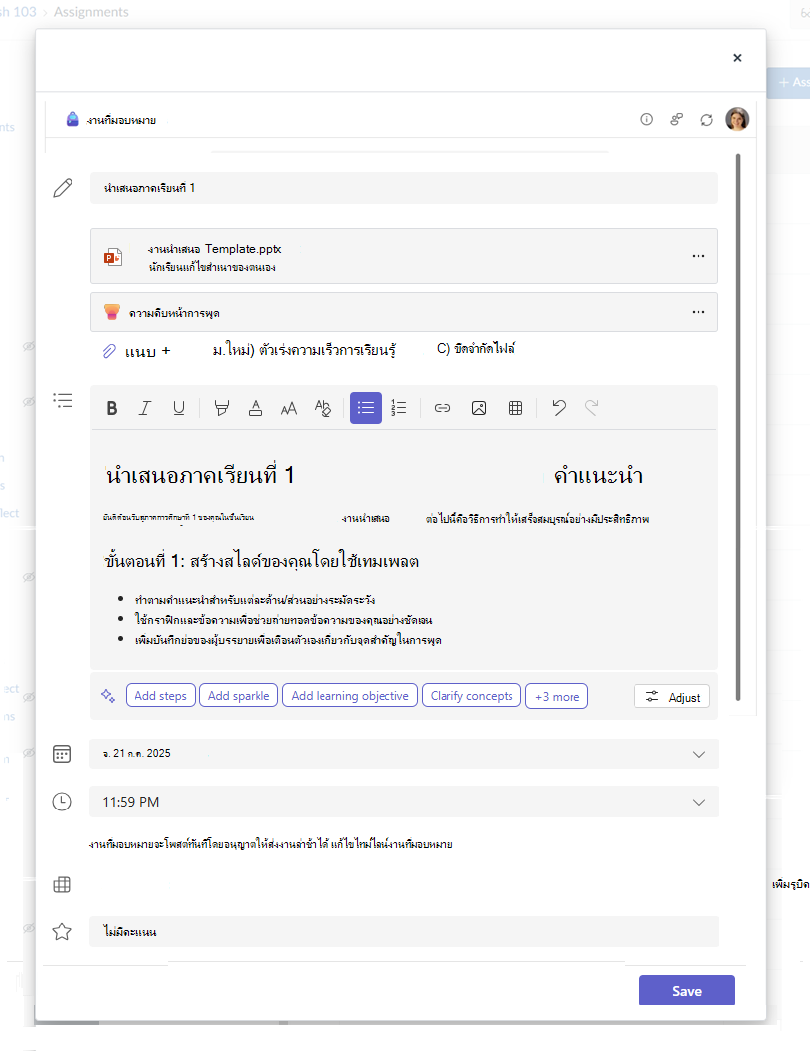This screenshot has width=810, height=1051.
Task: Insert an image
Action: click(479, 408)
